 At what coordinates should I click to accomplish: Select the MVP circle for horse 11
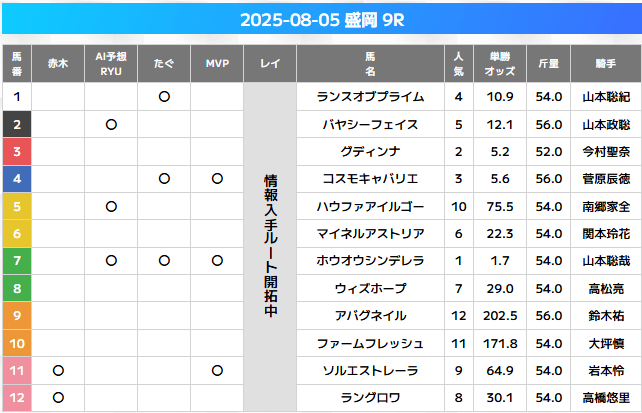point(217,370)
